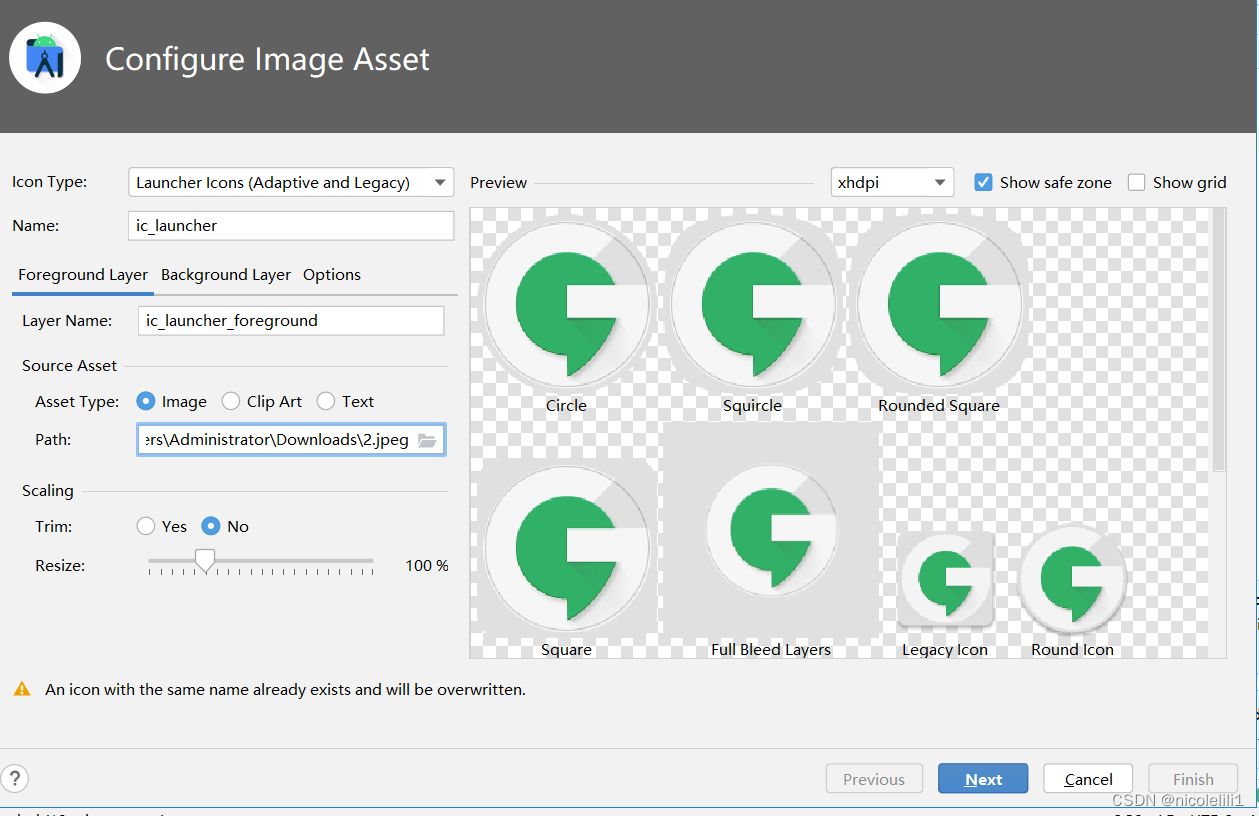
Task: Switch to the Options tab
Action: coord(332,275)
